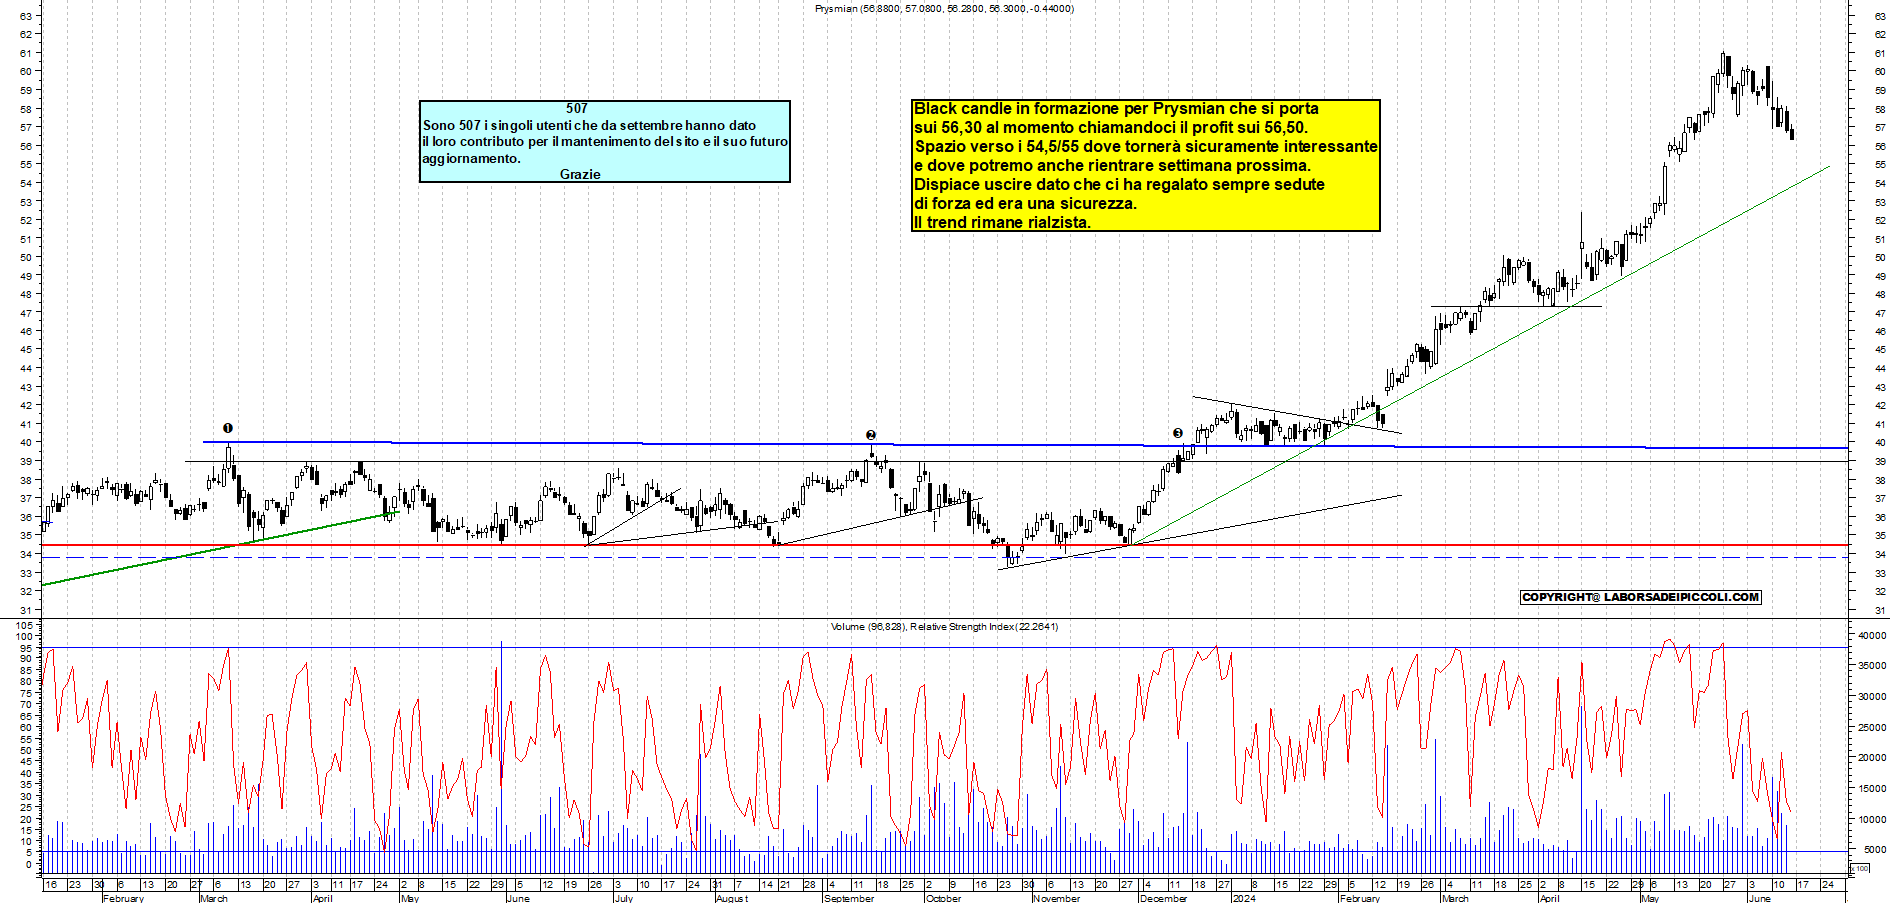
Task: Click the 'November' month label on the time axis
Action: (1057, 898)
